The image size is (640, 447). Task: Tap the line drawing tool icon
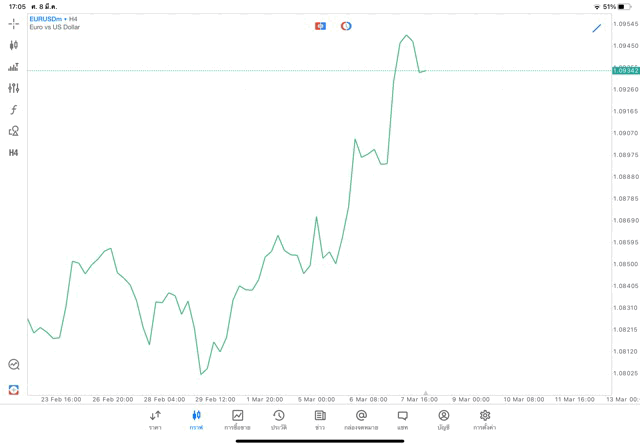click(x=597, y=28)
